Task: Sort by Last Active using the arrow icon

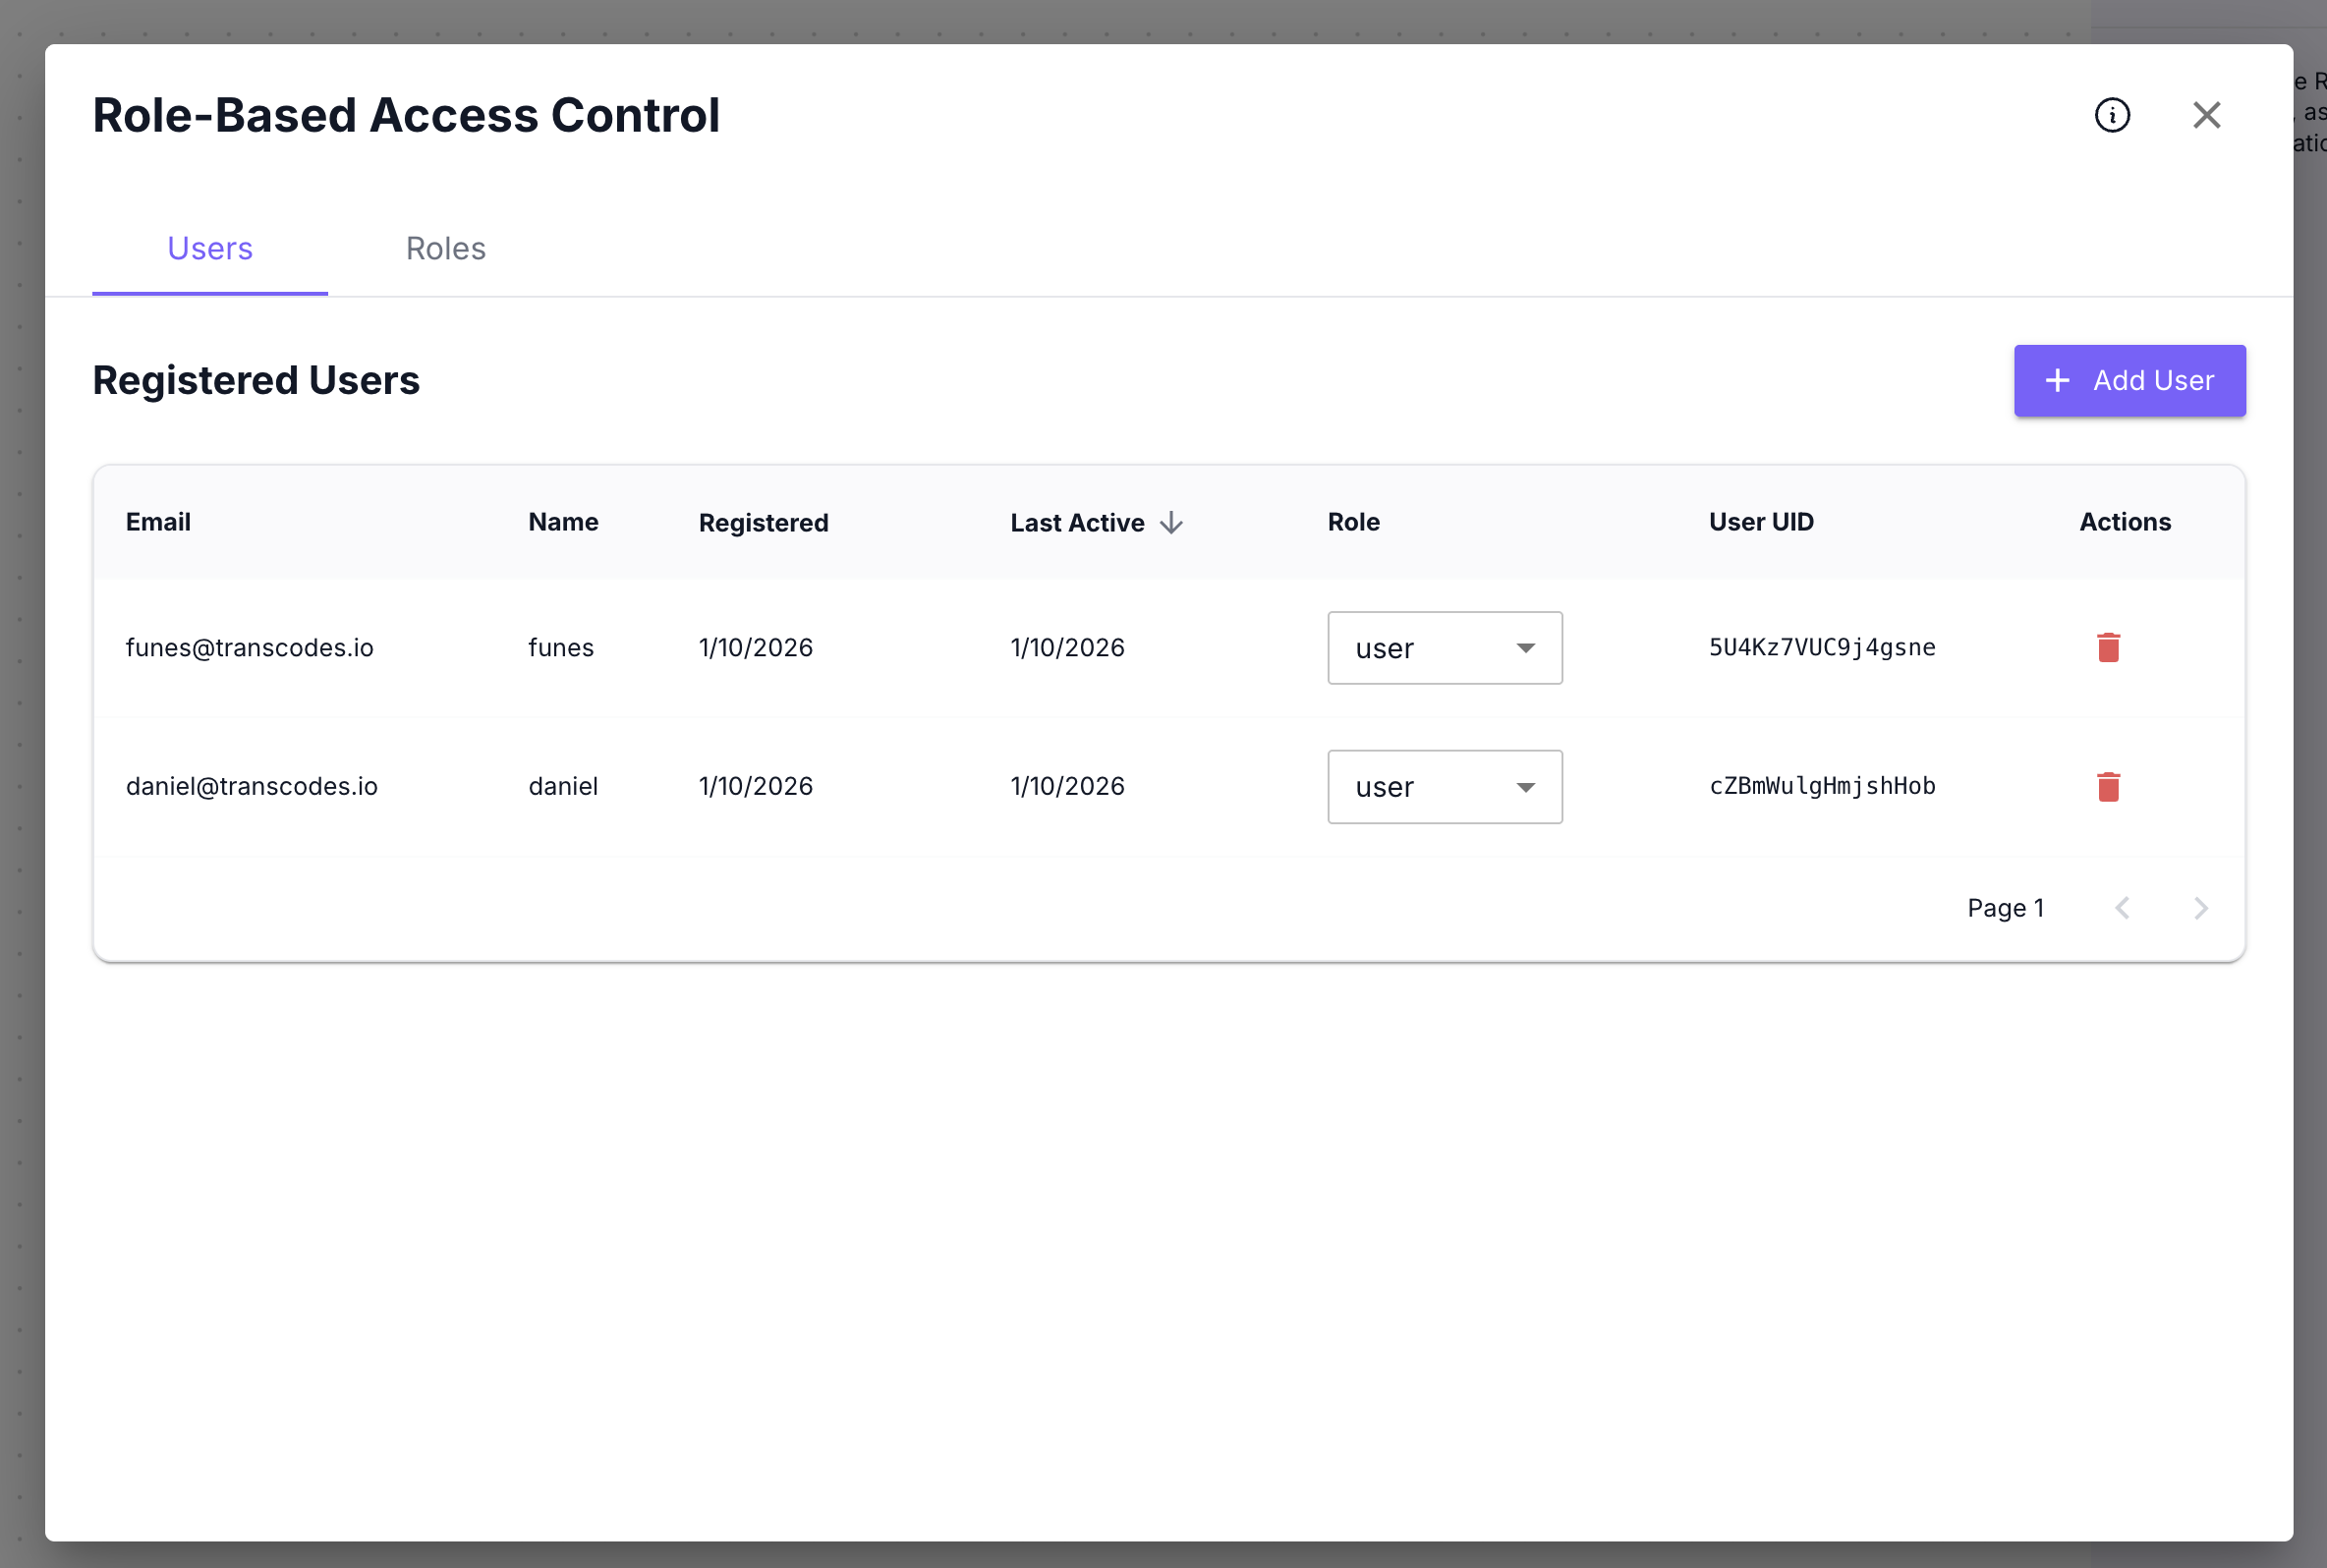Action: [1171, 522]
